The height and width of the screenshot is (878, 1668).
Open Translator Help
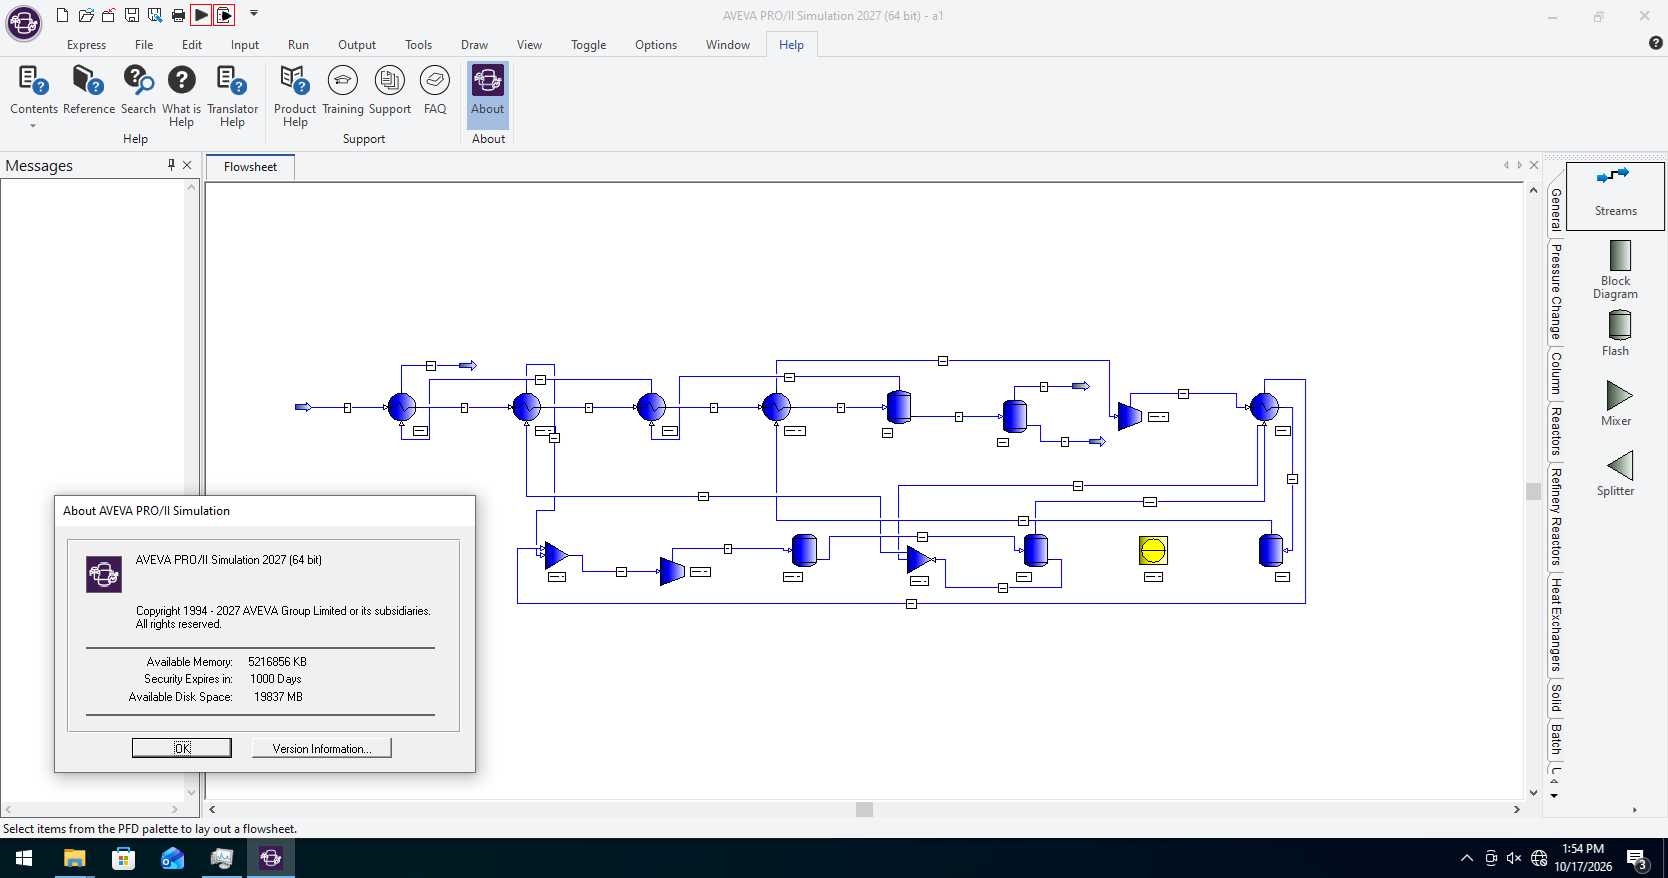[232, 81]
